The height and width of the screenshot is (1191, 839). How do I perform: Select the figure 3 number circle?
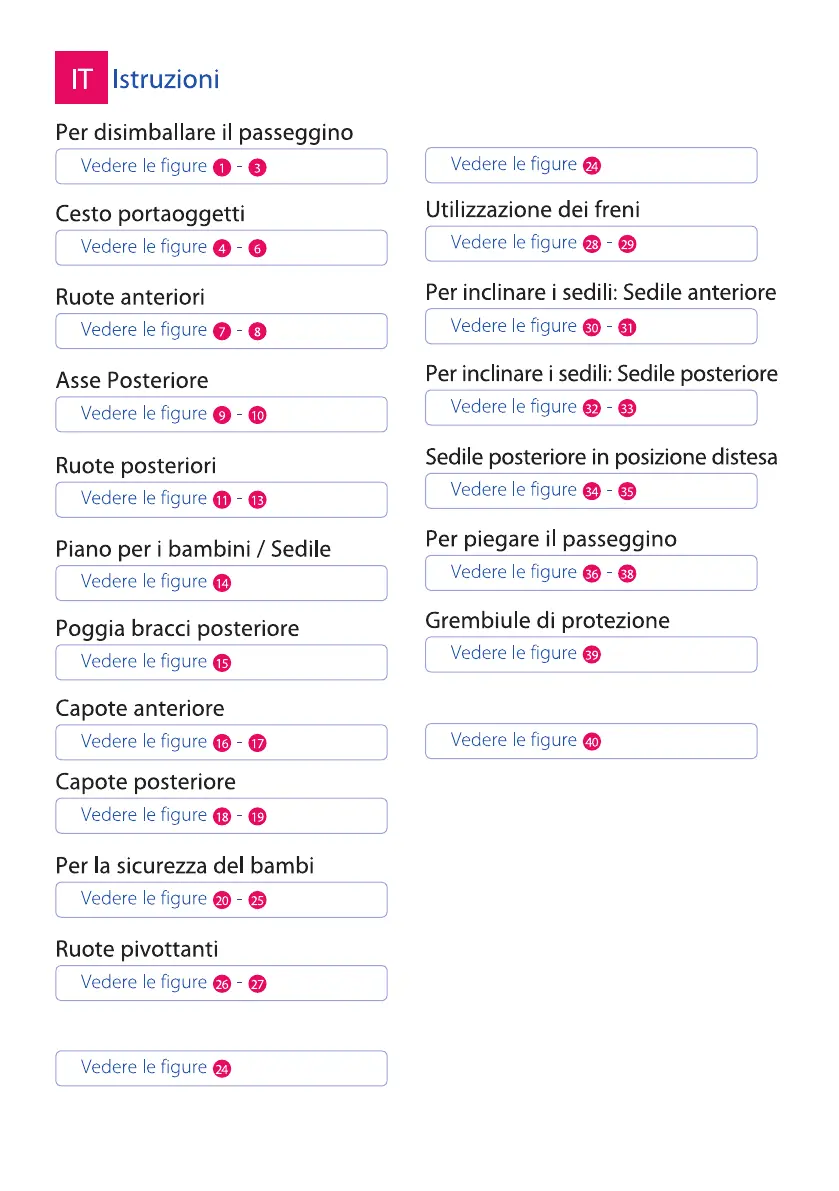click(x=257, y=167)
